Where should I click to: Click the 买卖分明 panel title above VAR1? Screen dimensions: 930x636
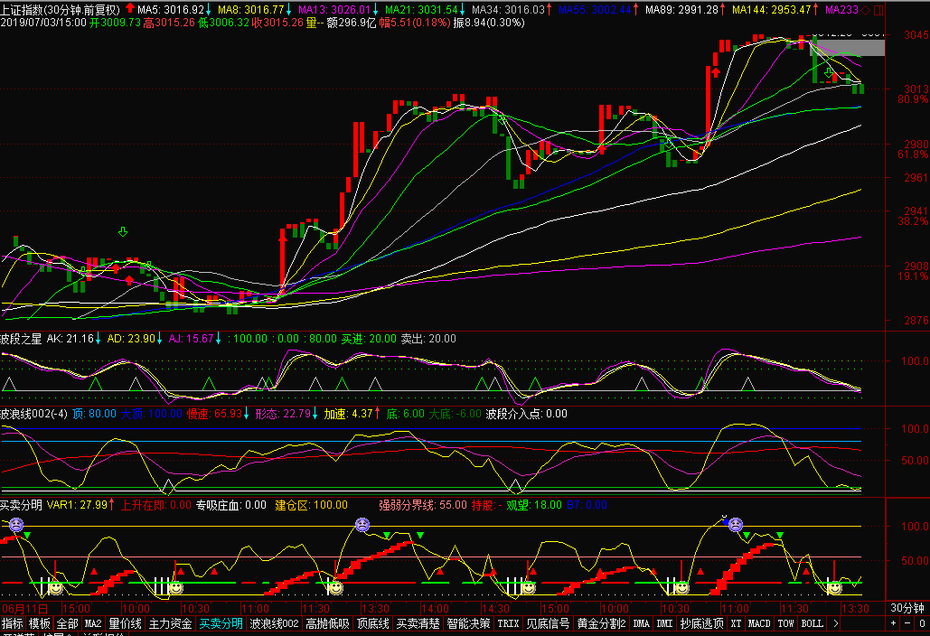coord(21,505)
